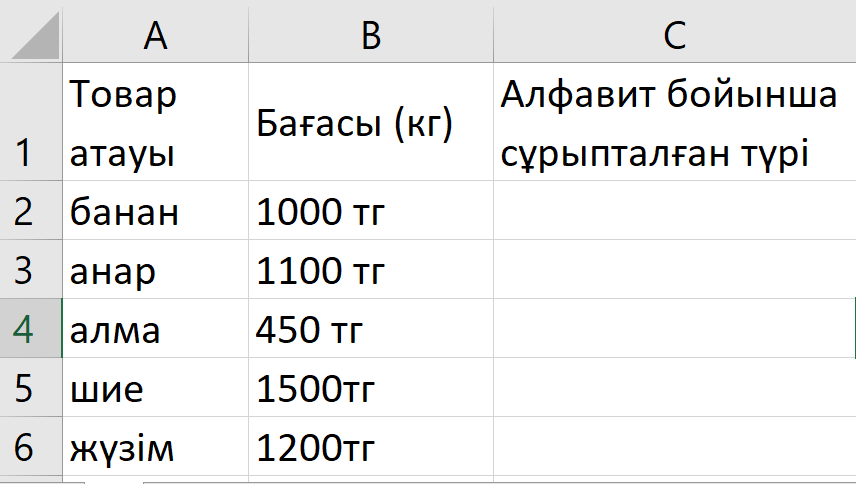Click the 'Бағасы (кг)' header cell
The image size is (856, 484).
[x=371, y=123]
